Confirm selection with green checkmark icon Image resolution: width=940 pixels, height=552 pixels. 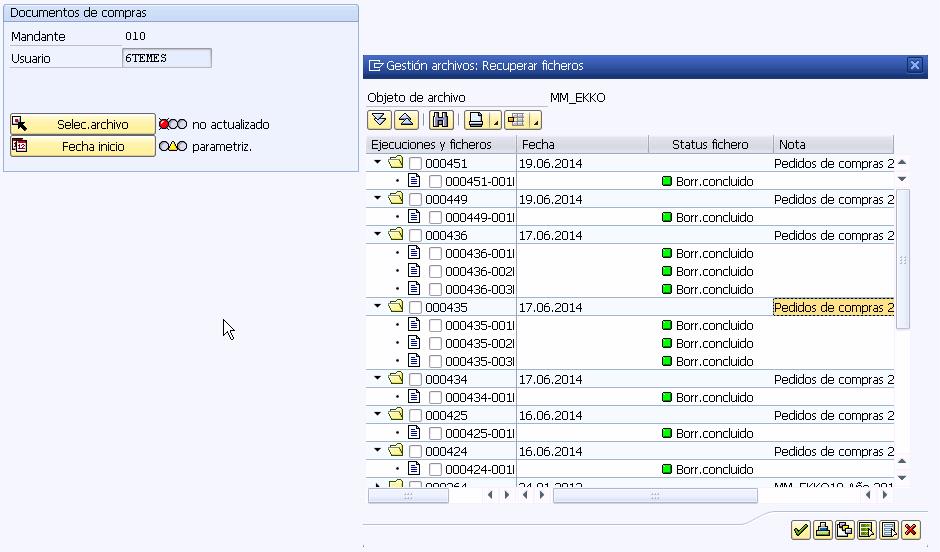click(x=800, y=530)
